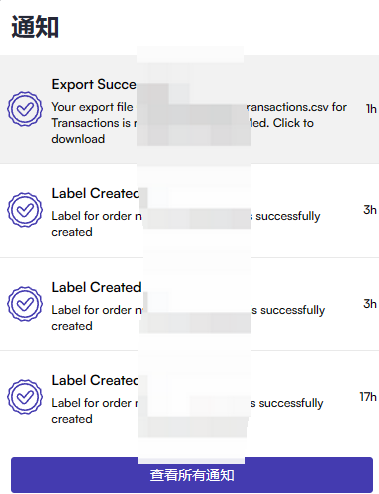Click the badge icon of the first Label Created notification

coord(25,210)
